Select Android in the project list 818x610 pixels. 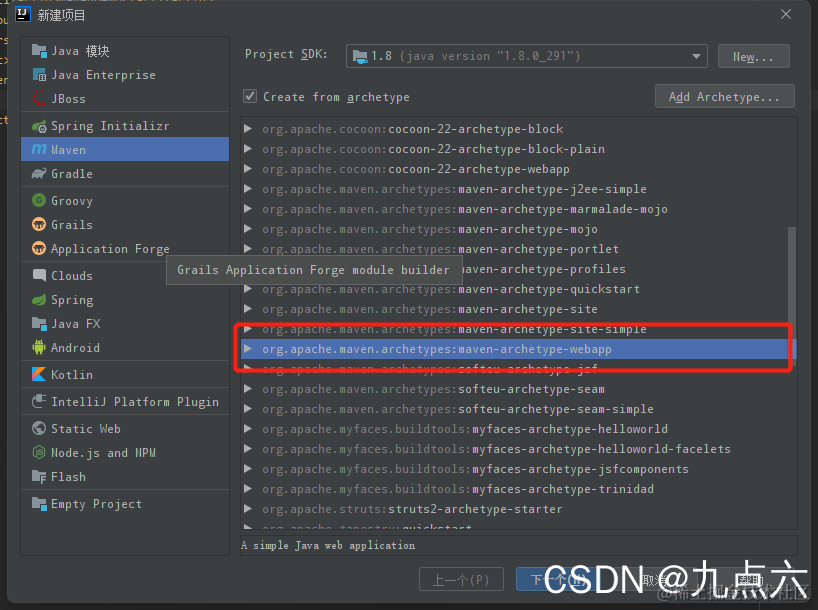[125, 348]
